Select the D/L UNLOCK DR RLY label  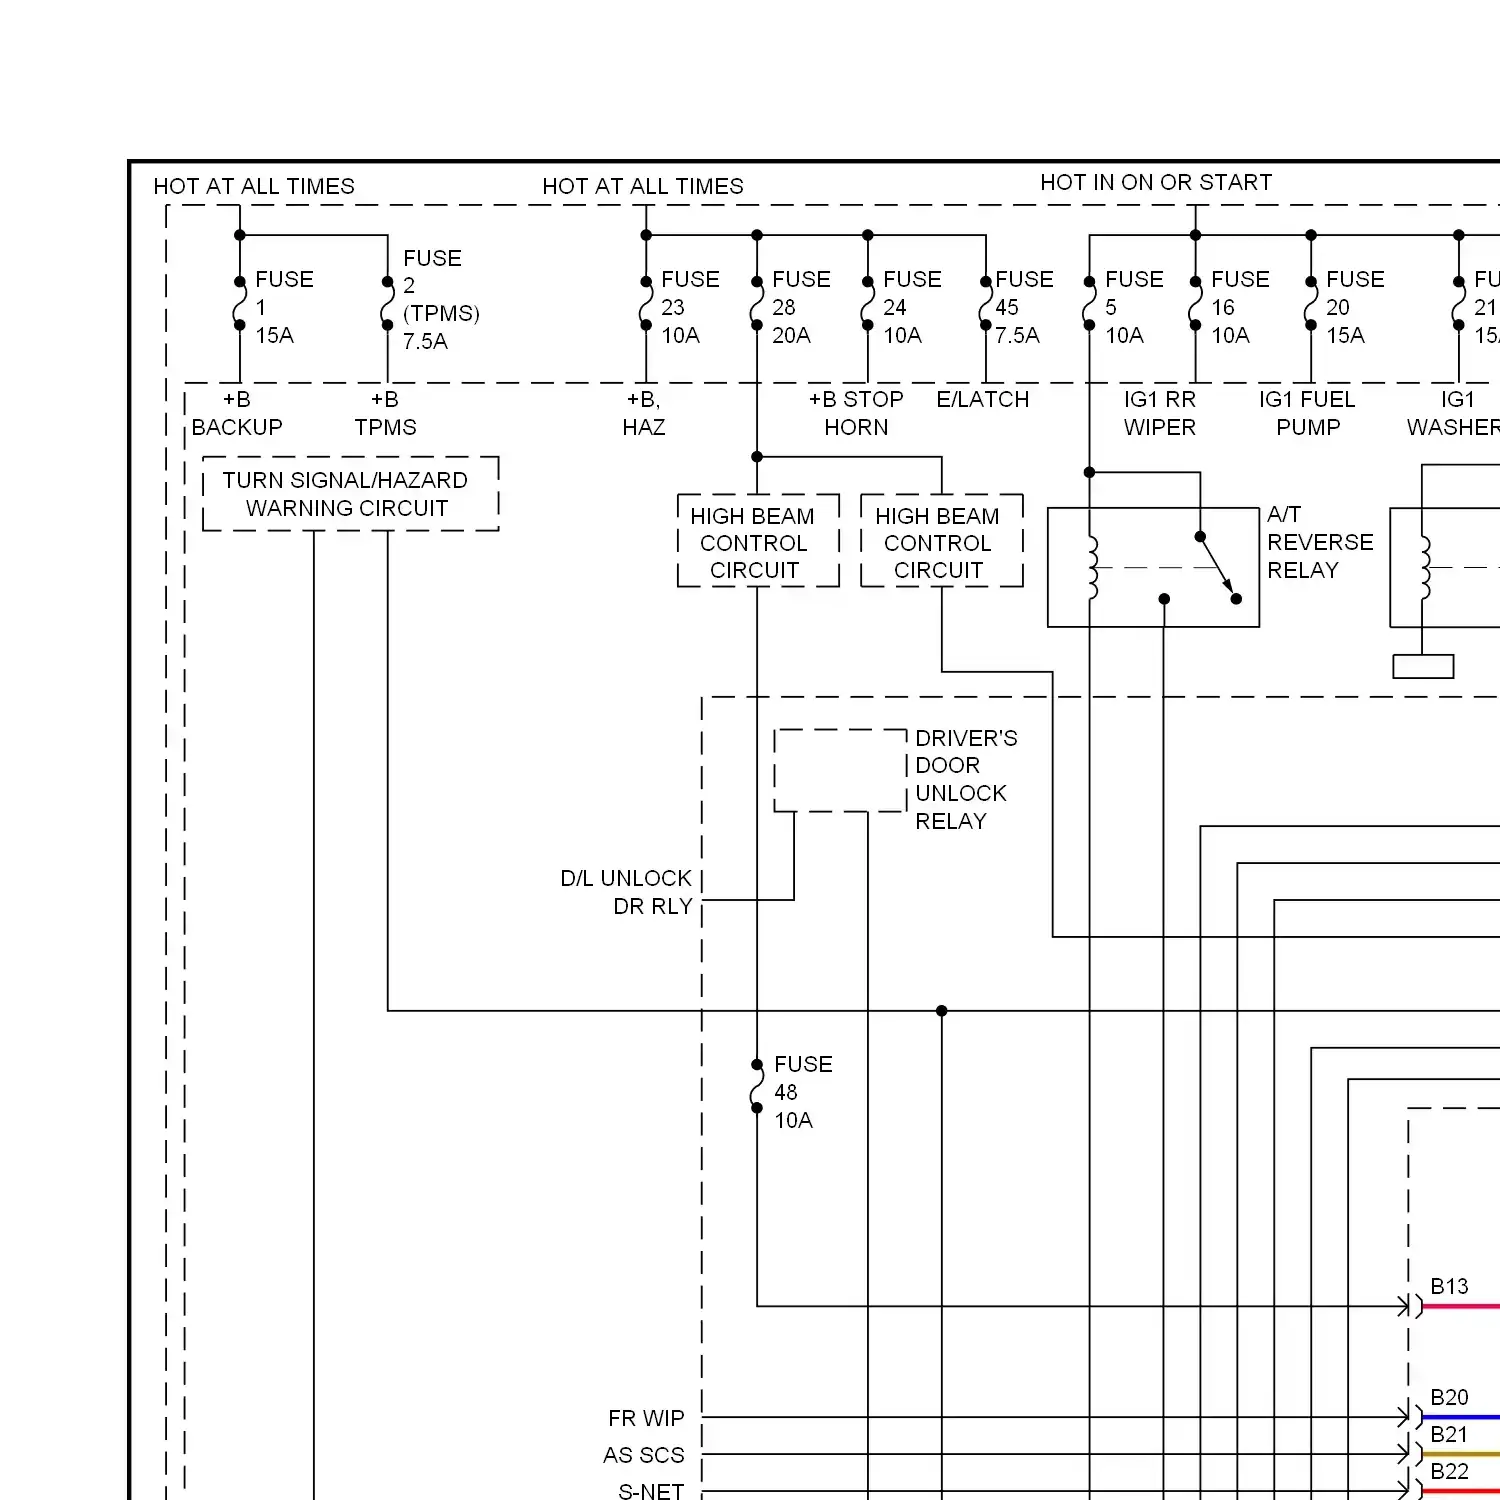coord(627,892)
